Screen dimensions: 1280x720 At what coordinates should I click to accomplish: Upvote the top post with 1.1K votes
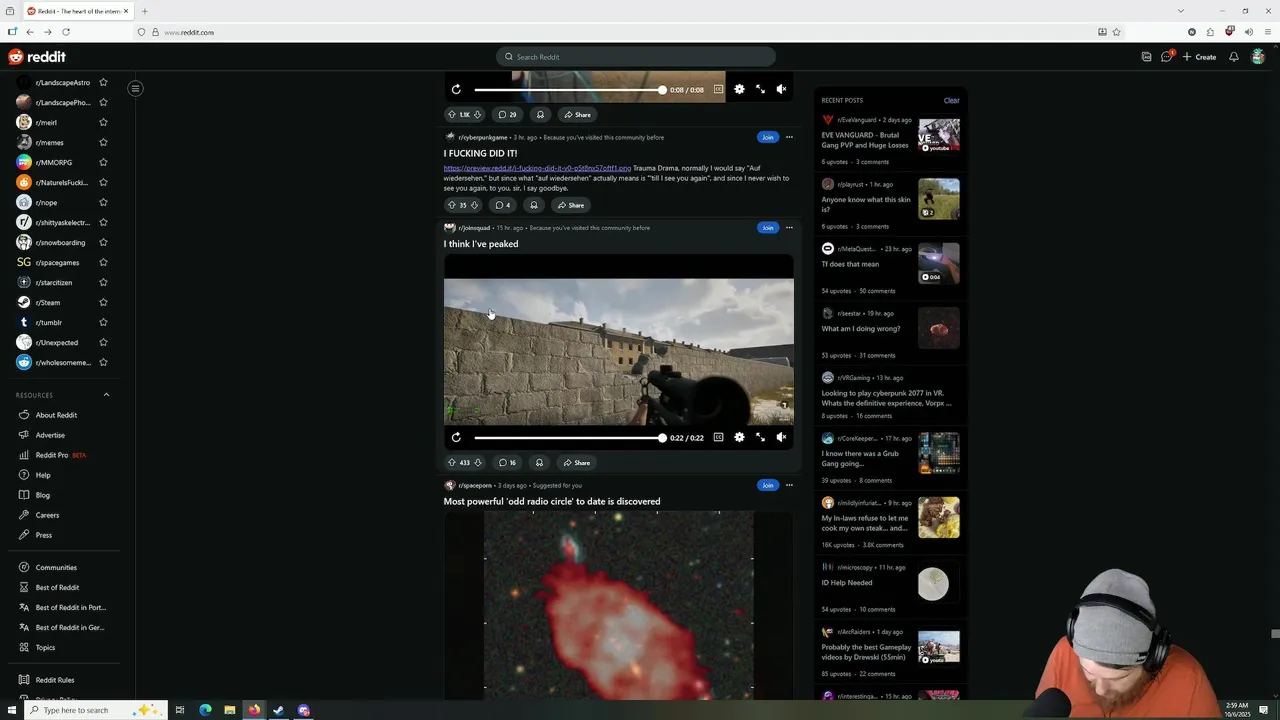(x=452, y=114)
